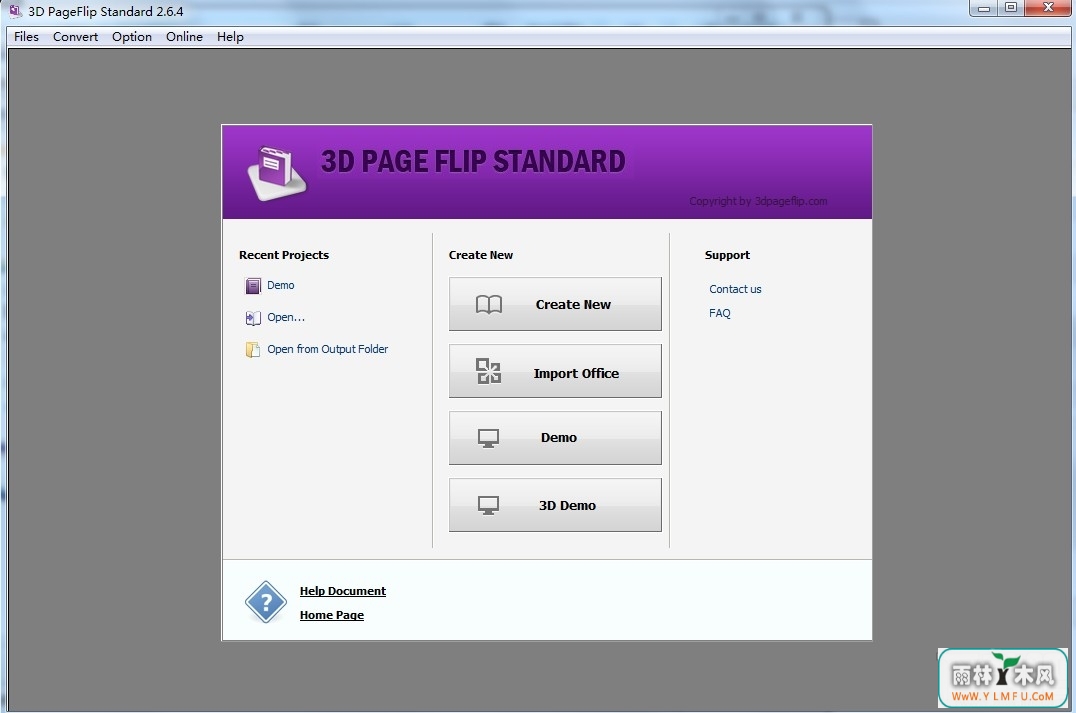This screenshot has width=1076, height=713.
Task: Open the Files menu
Action: click(x=26, y=36)
